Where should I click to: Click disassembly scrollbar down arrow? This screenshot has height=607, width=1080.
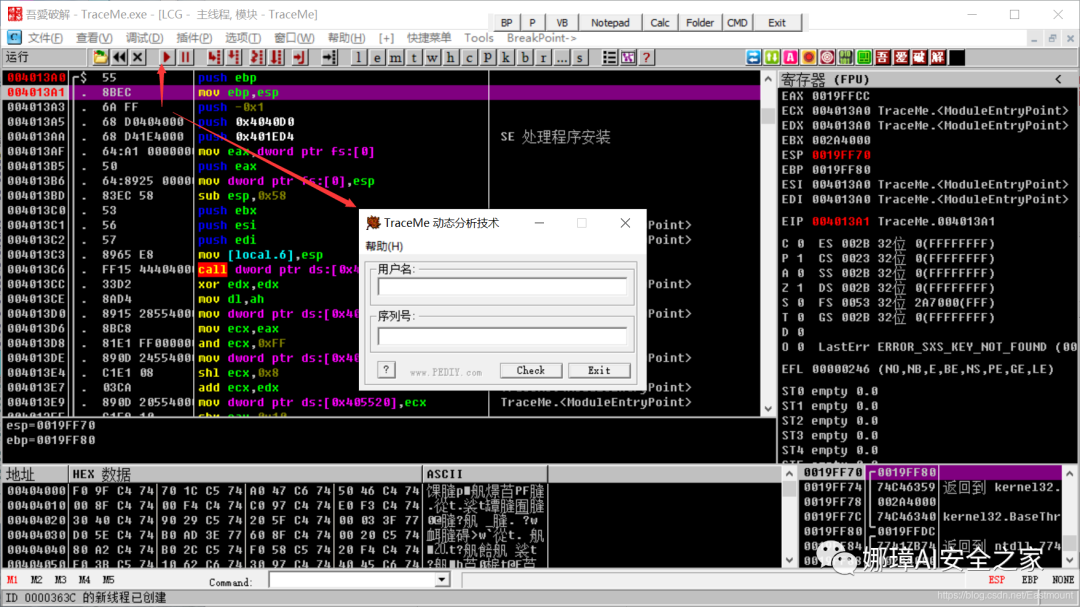[769, 409]
